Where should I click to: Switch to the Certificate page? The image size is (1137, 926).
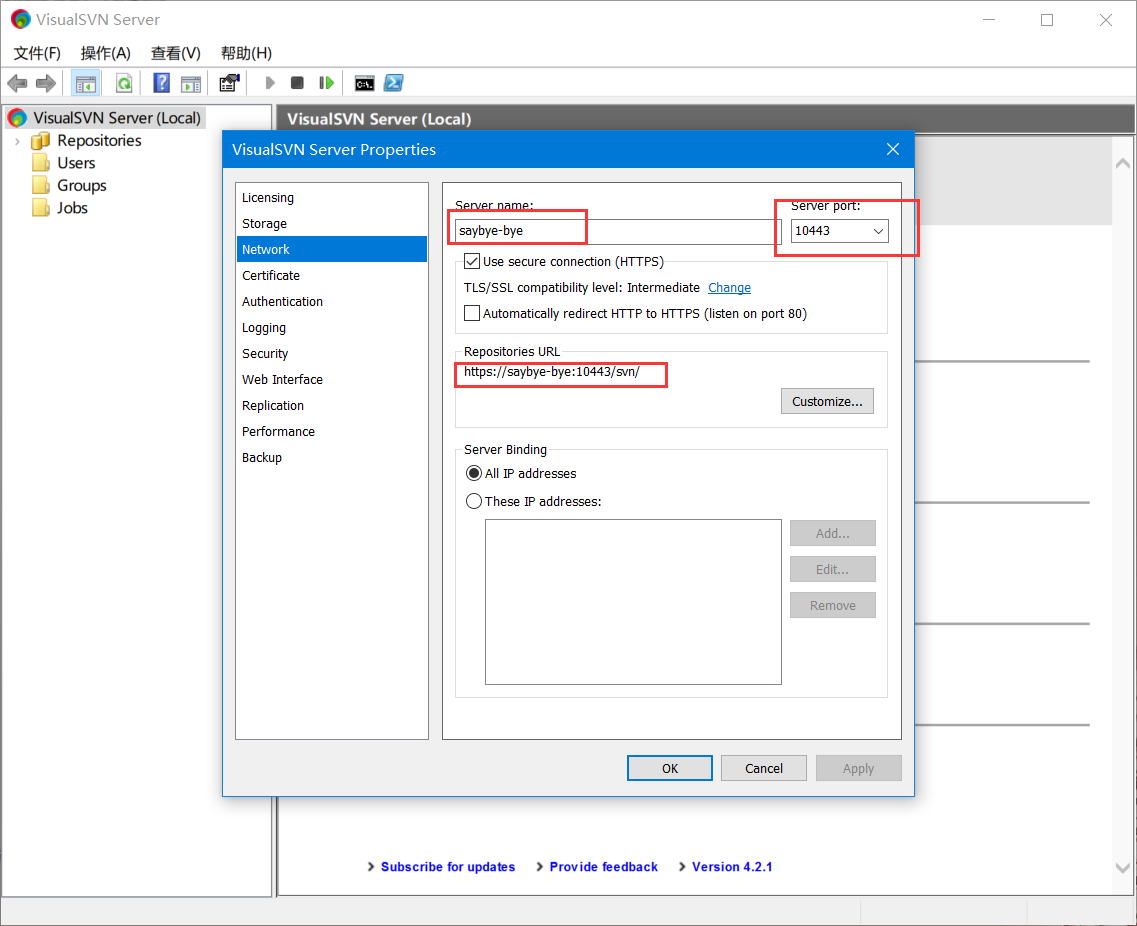(331, 276)
